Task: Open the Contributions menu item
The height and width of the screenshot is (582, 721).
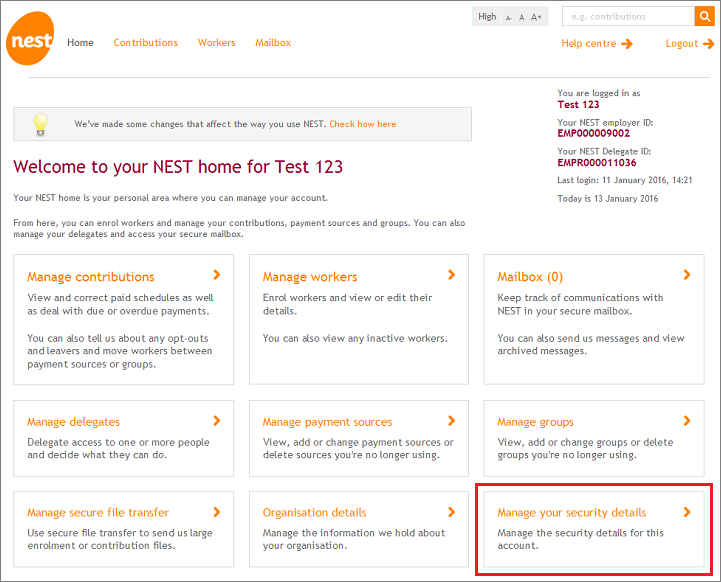Action: pos(146,43)
